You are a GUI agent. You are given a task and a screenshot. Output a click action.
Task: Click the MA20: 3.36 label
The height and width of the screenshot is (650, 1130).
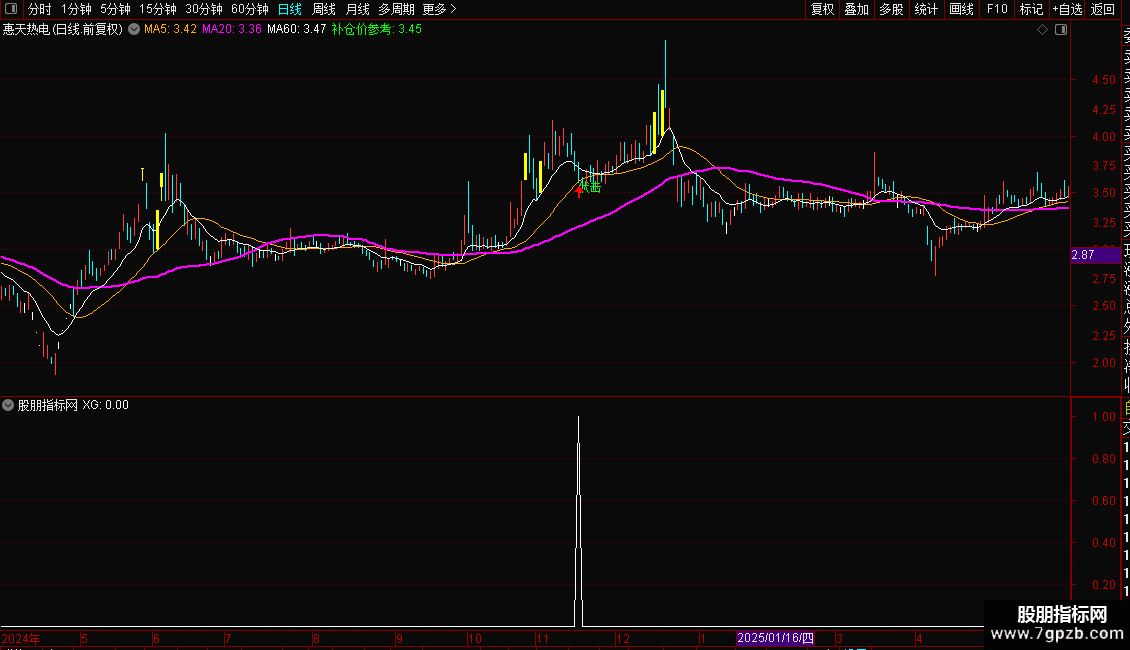click(231, 30)
